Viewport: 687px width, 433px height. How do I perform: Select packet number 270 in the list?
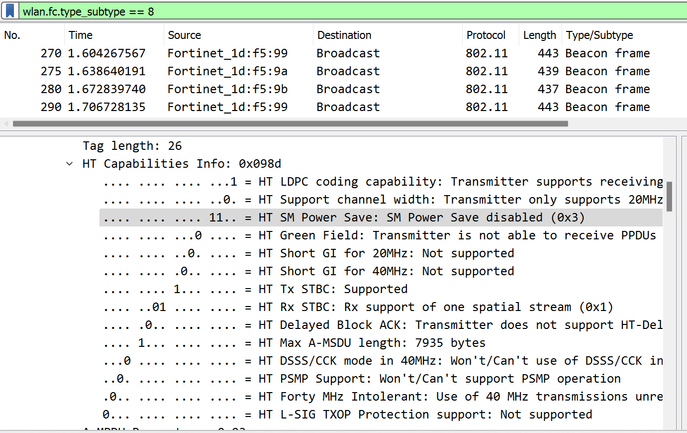[300, 53]
